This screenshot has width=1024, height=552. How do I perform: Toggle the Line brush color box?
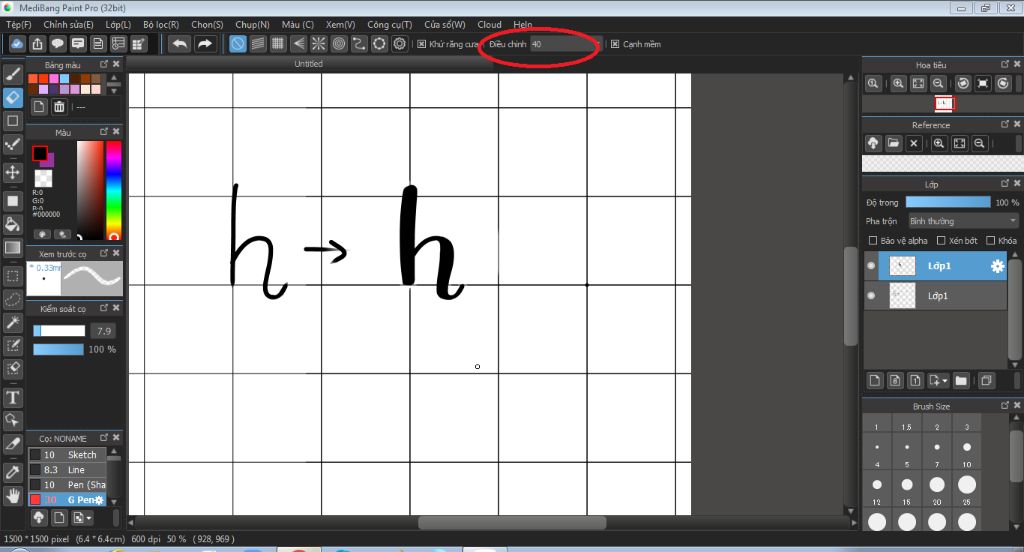pos(35,470)
